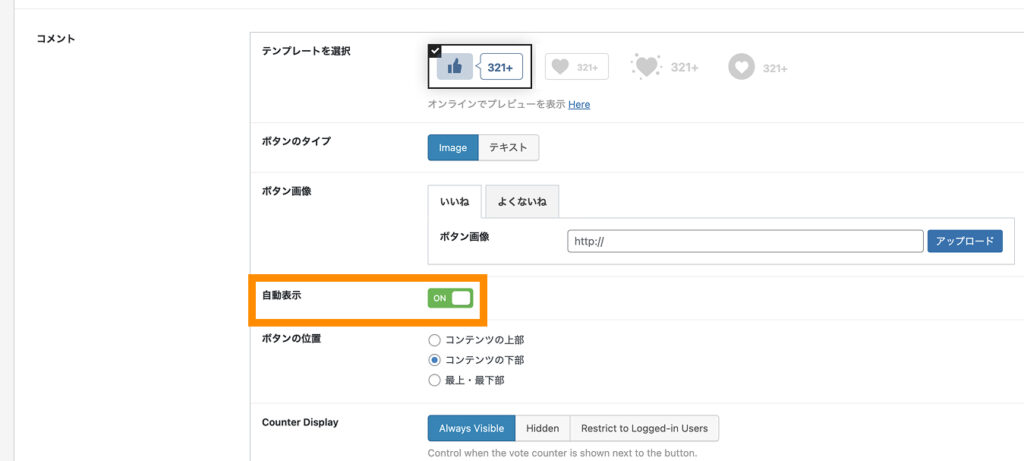Set Counter Display to Always Visible
Image resolution: width=1024 pixels, height=461 pixels.
point(471,428)
